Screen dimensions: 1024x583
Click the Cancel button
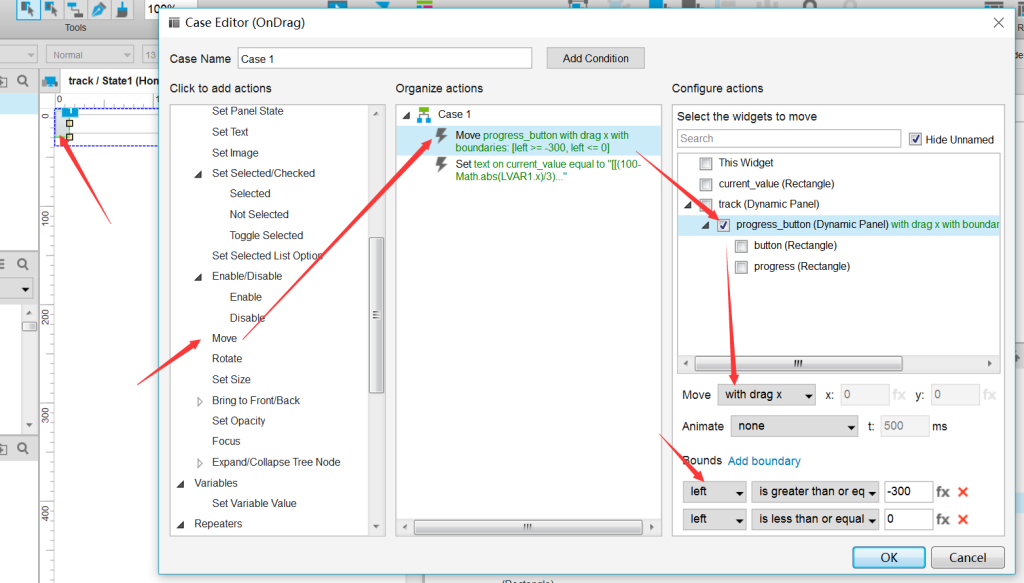(x=968, y=558)
